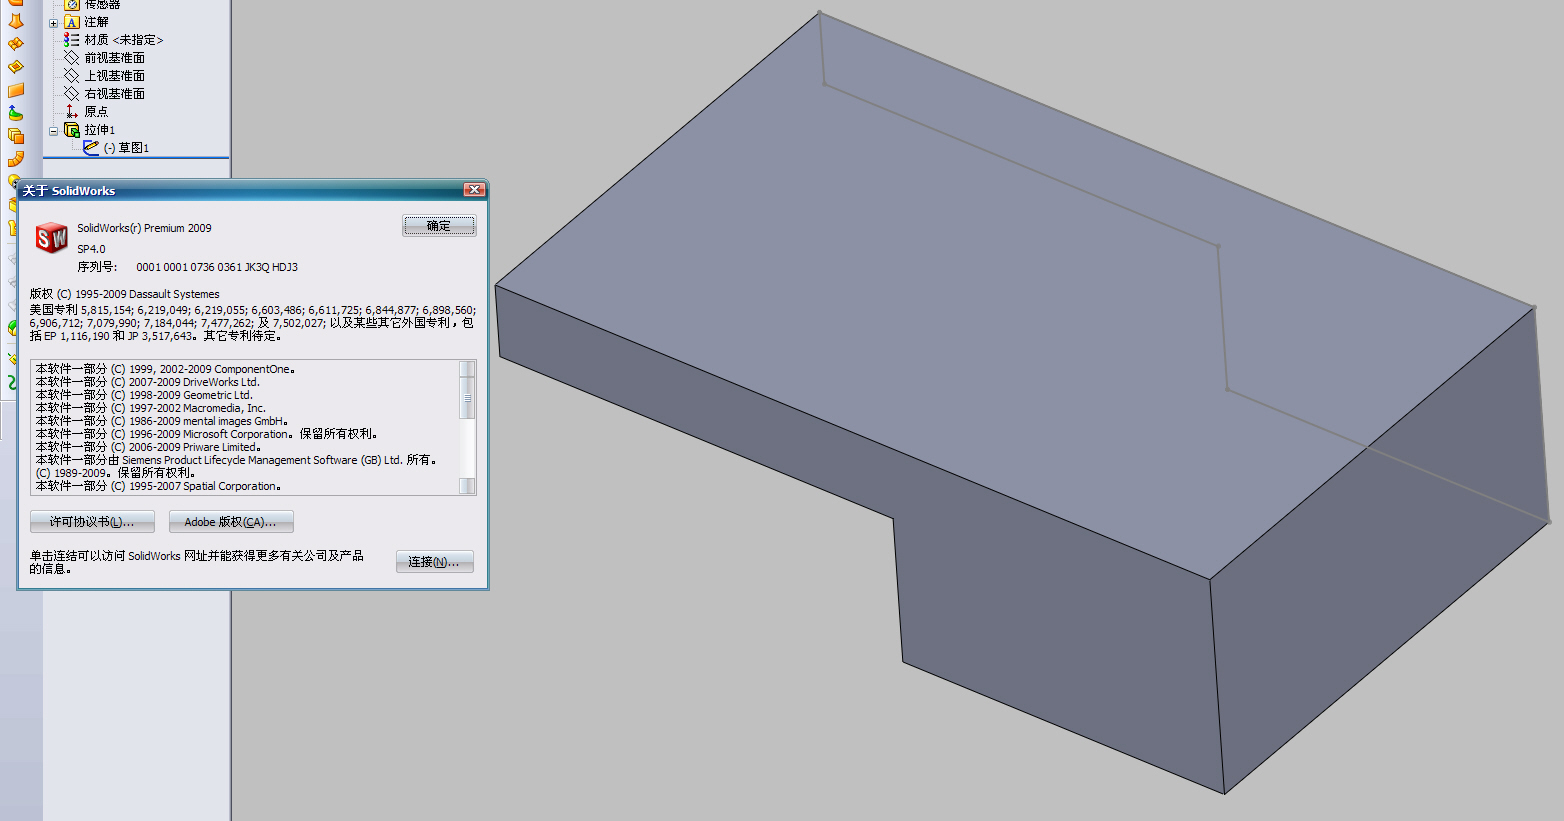Click the mental images GmbH credit line
The height and width of the screenshot is (821, 1564).
point(162,421)
